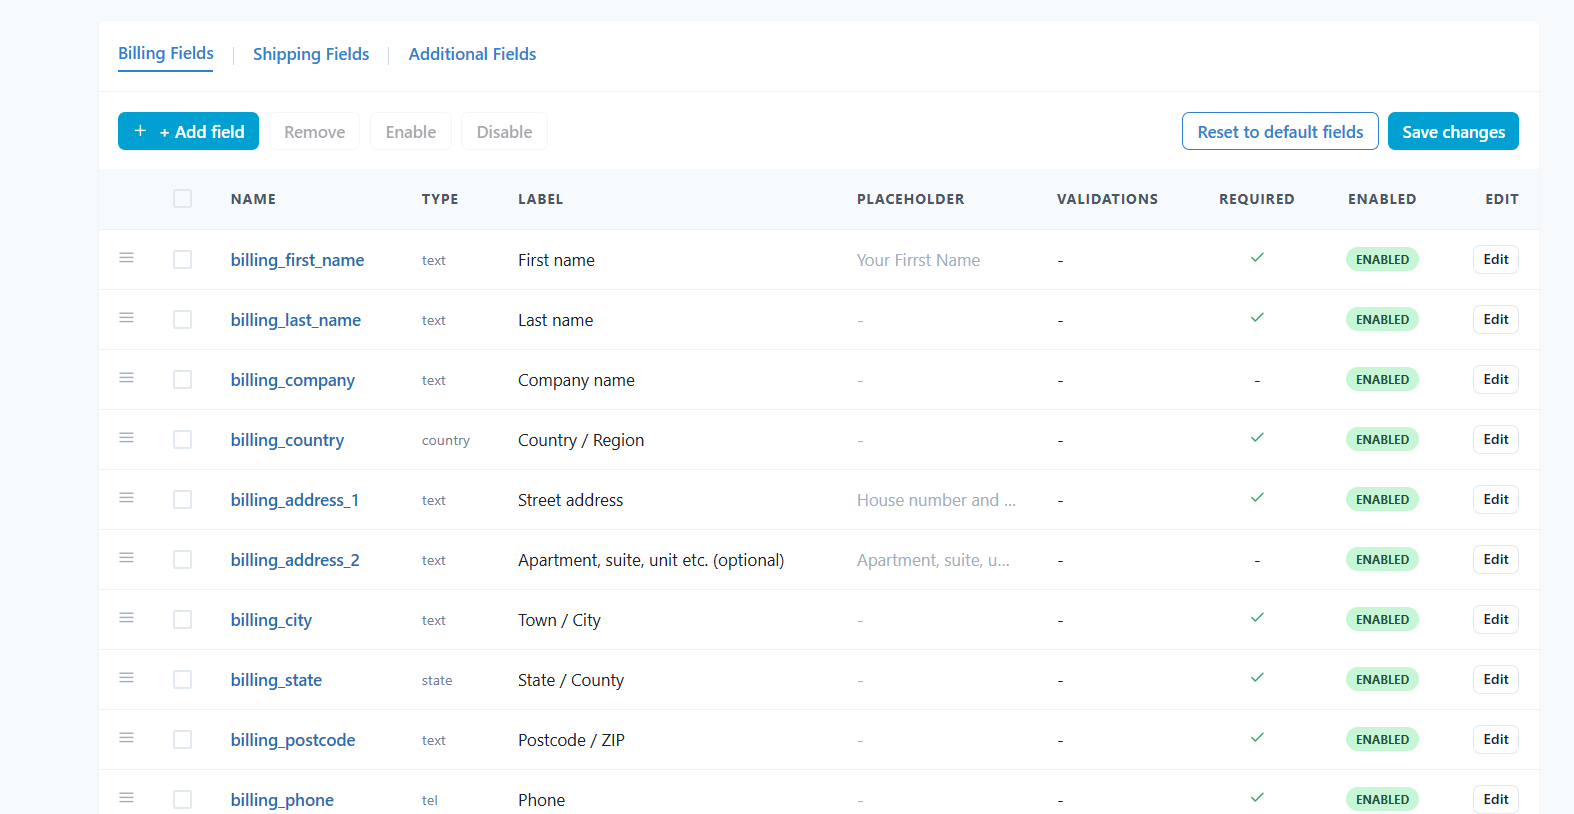1574x814 pixels.
Task: Click required checkmark for billing_state
Action: point(1257,678)
